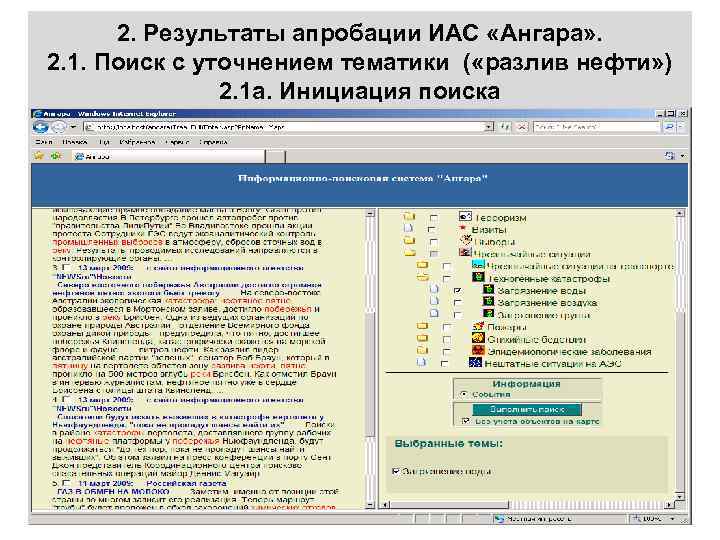Open the new blank tab button
720x540 pixels.
pos(276,156)
